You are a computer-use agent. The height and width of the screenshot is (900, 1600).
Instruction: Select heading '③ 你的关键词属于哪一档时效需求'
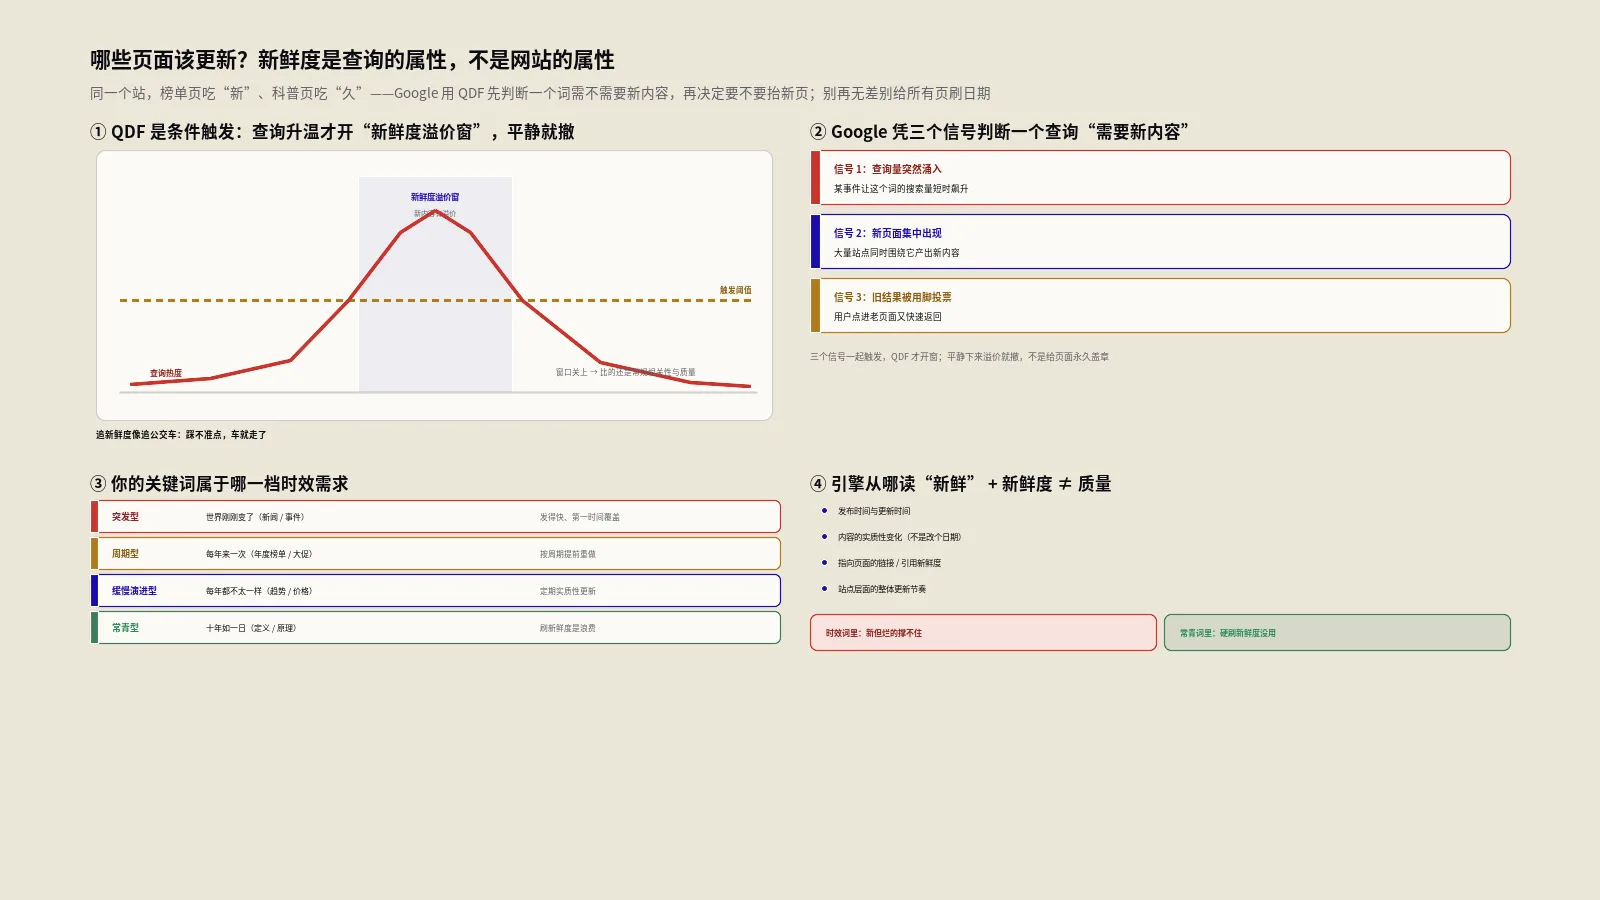(x=219, y=484)
